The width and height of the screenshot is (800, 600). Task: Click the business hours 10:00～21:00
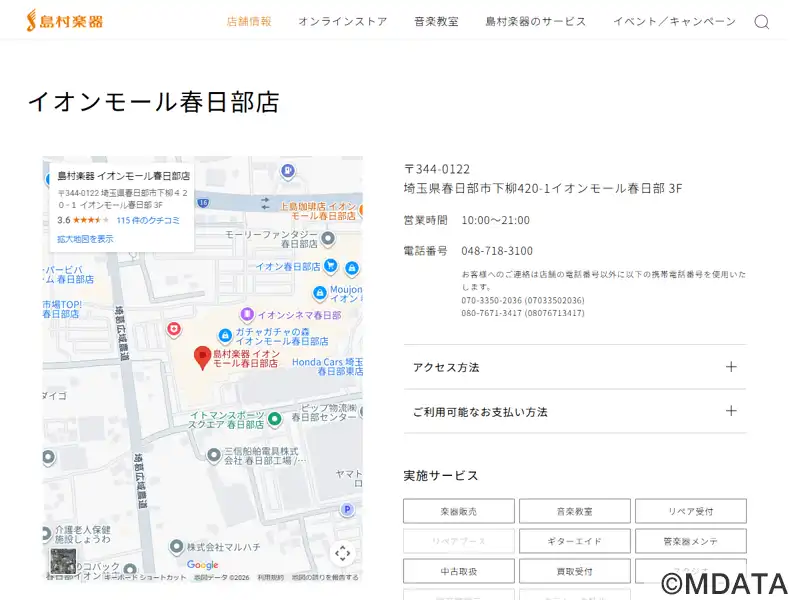coord(495,220)
